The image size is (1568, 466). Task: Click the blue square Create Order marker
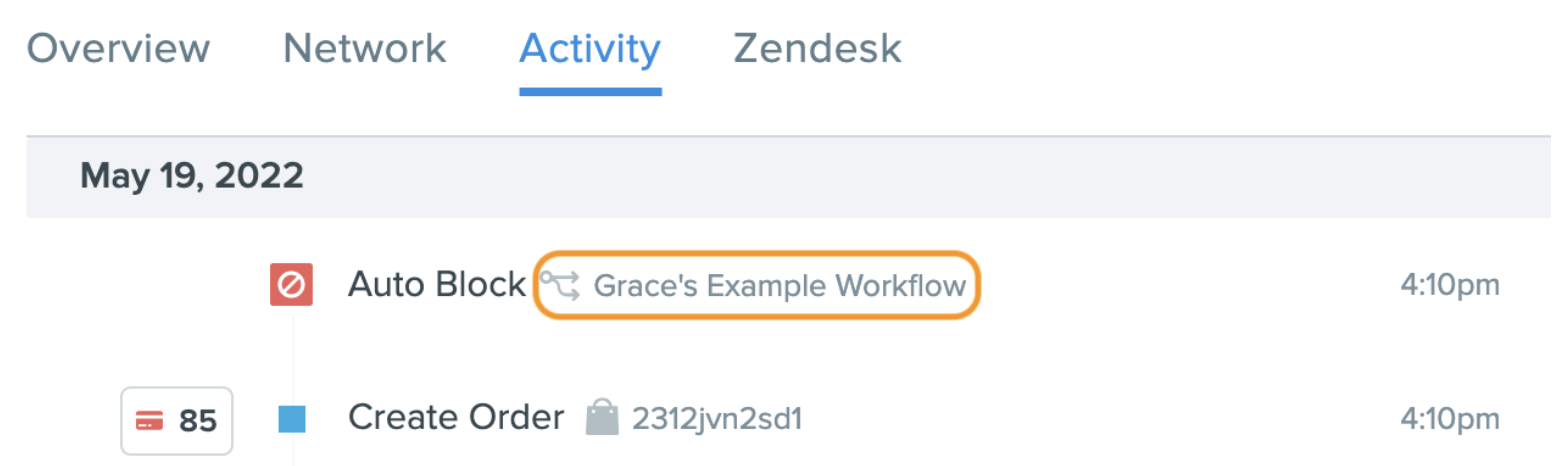292,419
